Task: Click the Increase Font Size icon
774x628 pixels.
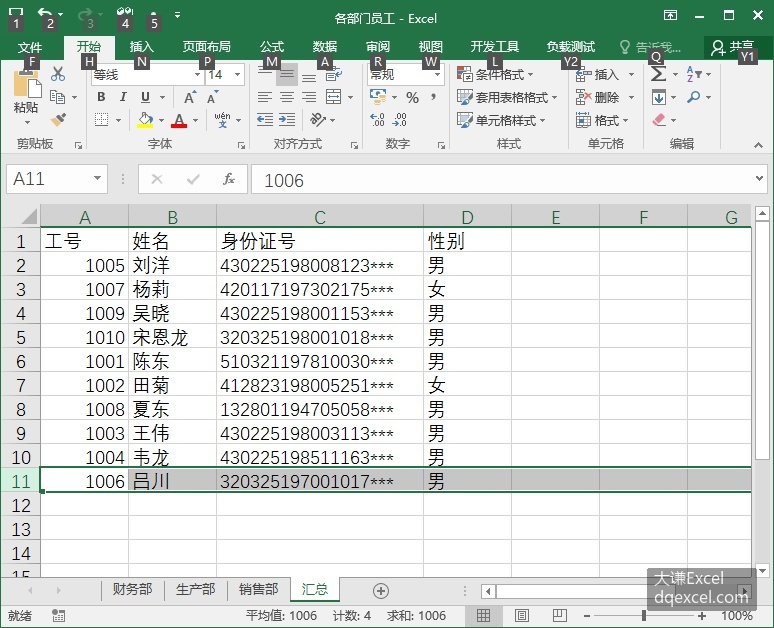Action: tap(190, 97)
